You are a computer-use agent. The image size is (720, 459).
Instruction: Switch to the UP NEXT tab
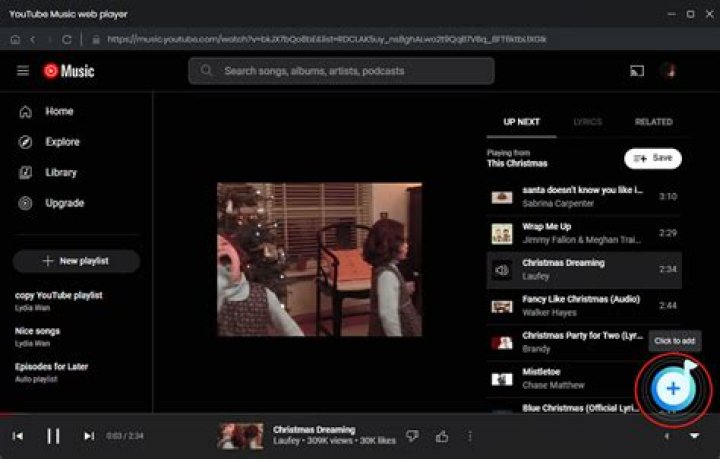pyautogui.click(x=522, y=122)
